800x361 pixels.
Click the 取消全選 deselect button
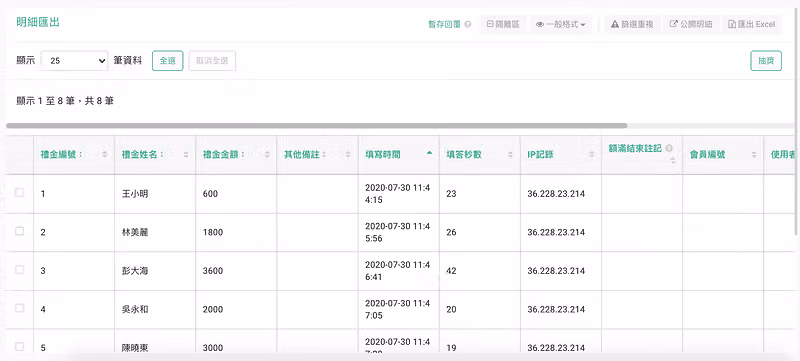click(x=212, y=61)
